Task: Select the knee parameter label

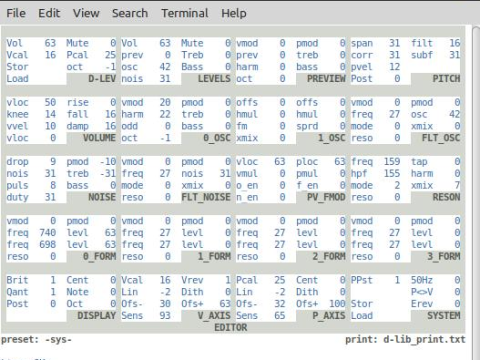Action: point(17,114)
